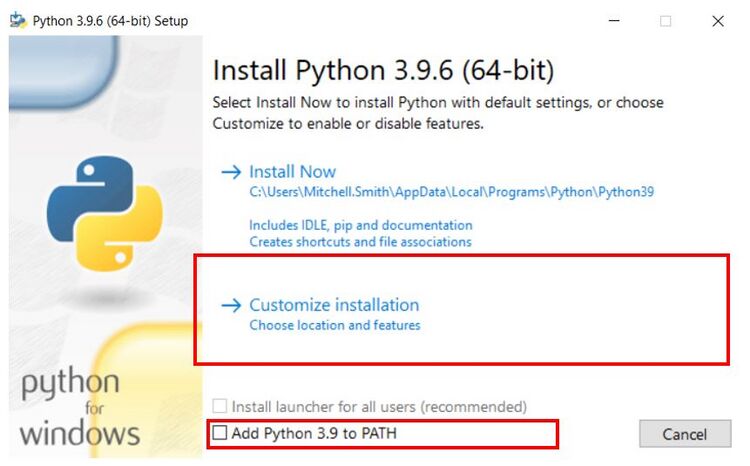
Task: Click the blue arrow beside Install Now
Action: click(231, 172)
